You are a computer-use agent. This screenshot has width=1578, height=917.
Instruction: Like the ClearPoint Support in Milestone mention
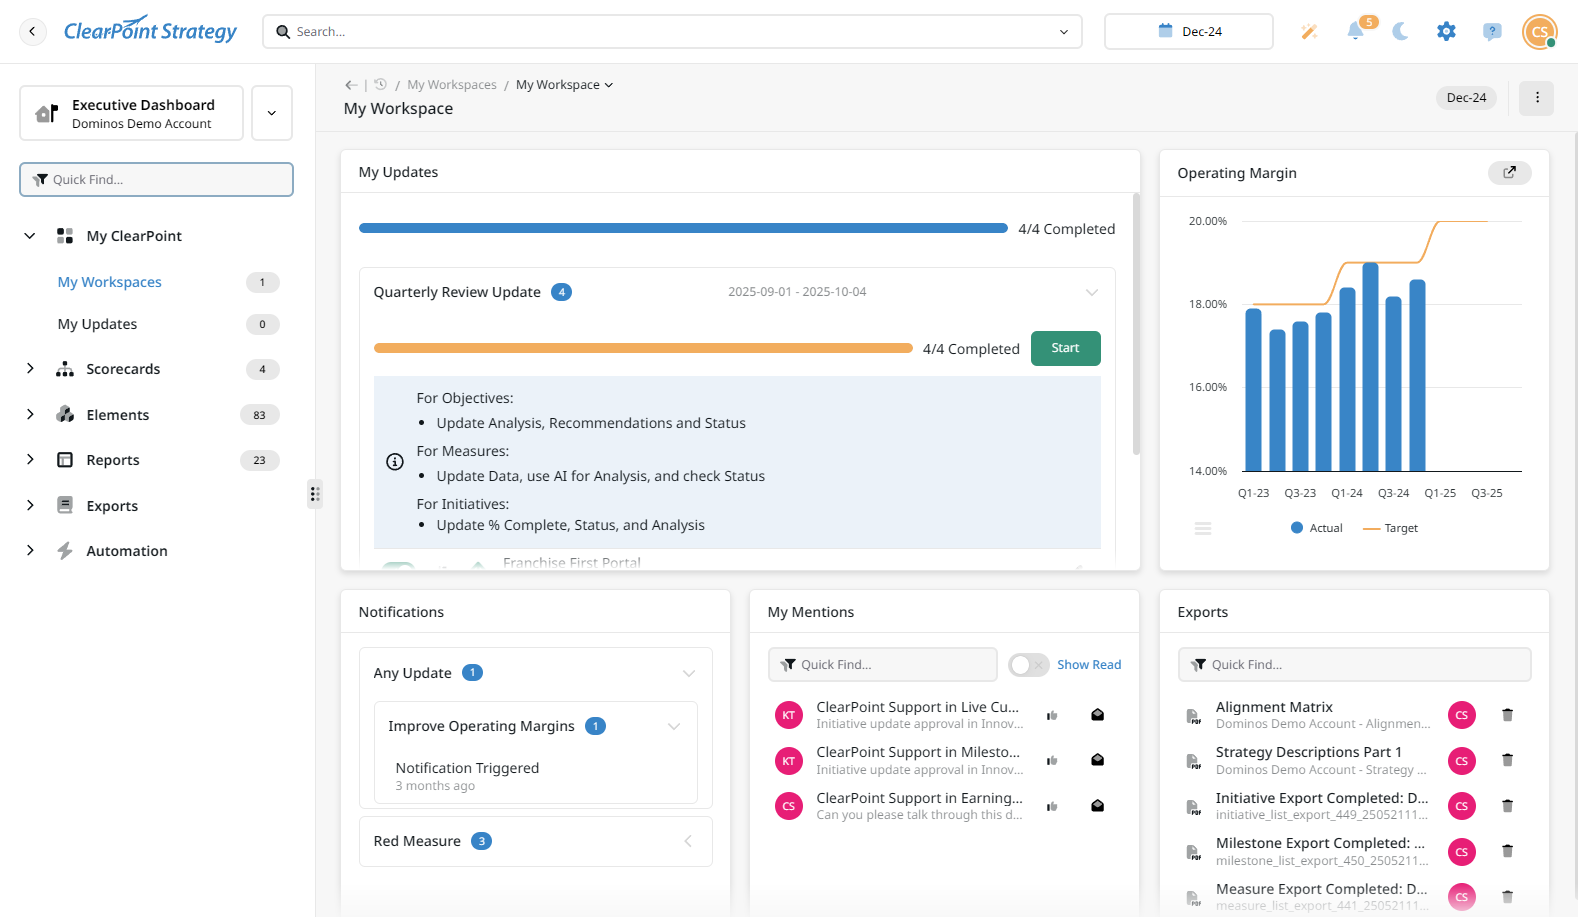click(x=1052, y=761)
